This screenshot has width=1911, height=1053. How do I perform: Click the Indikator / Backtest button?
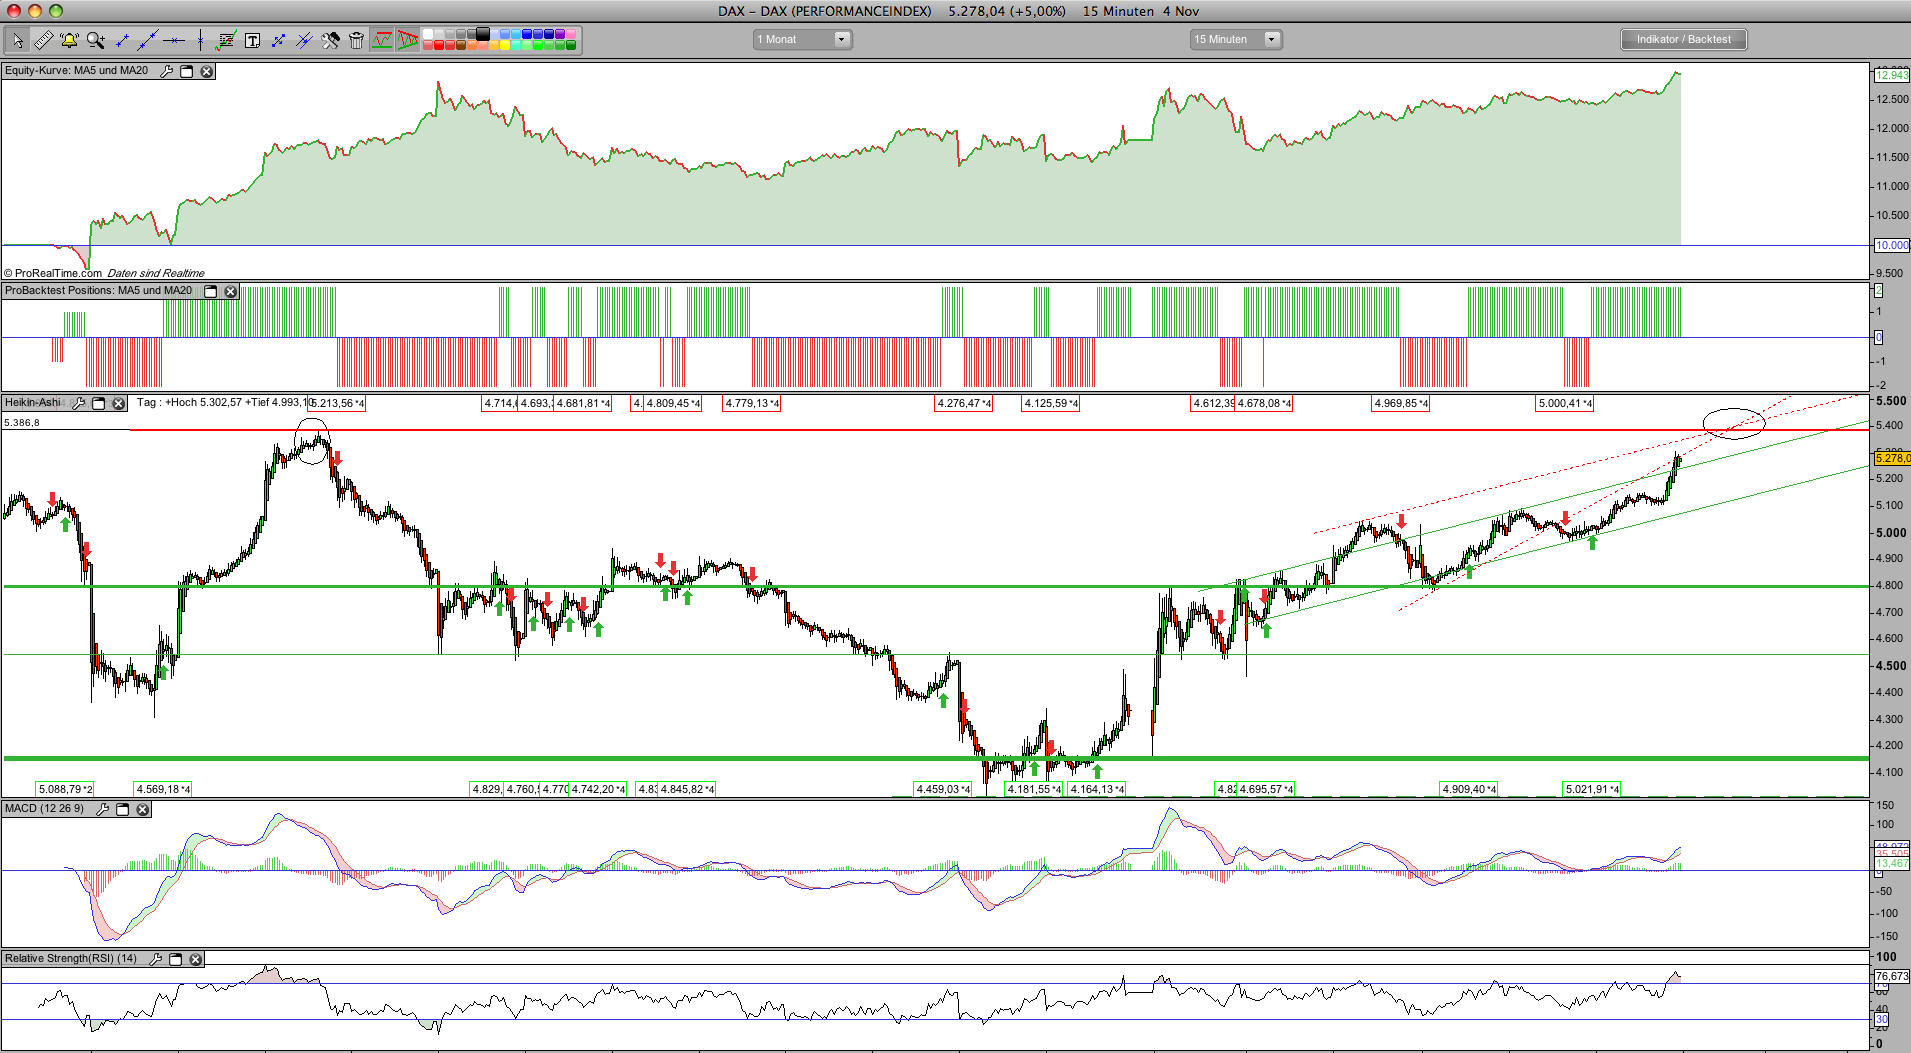pyautogui.click(x=1684, y=40)
